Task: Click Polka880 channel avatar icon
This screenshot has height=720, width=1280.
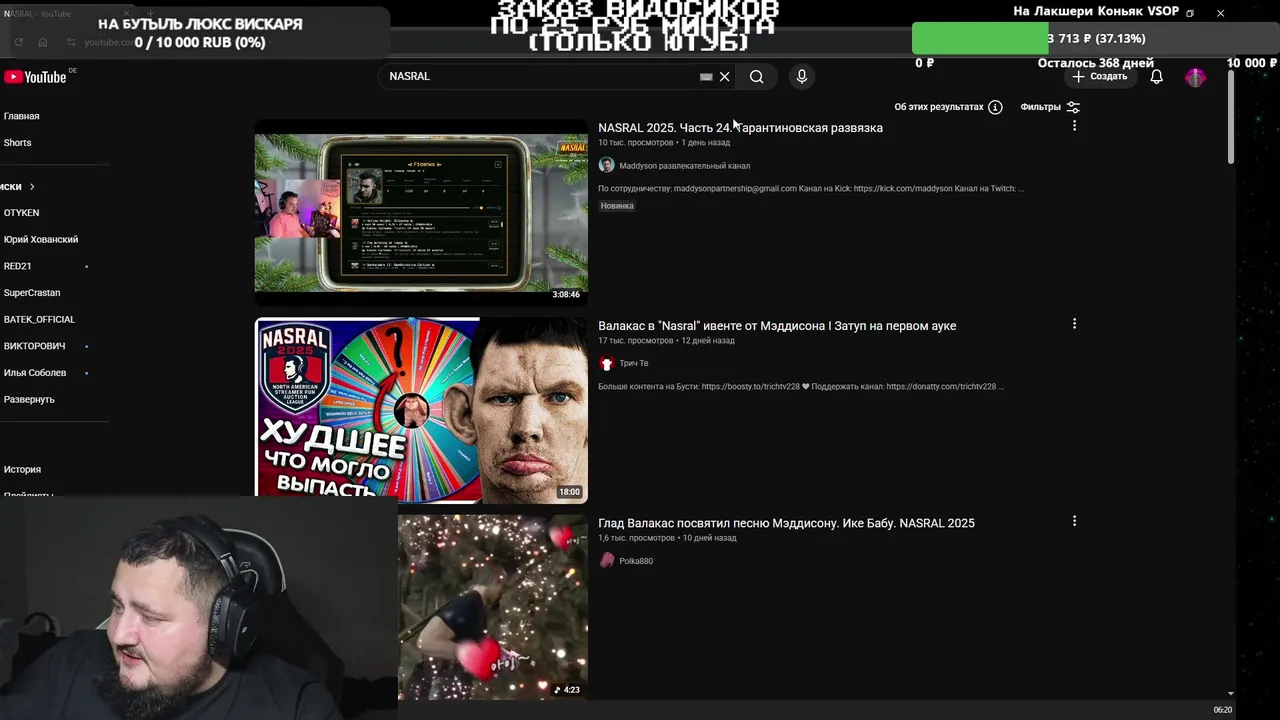Action: click(x=606, y=560)
